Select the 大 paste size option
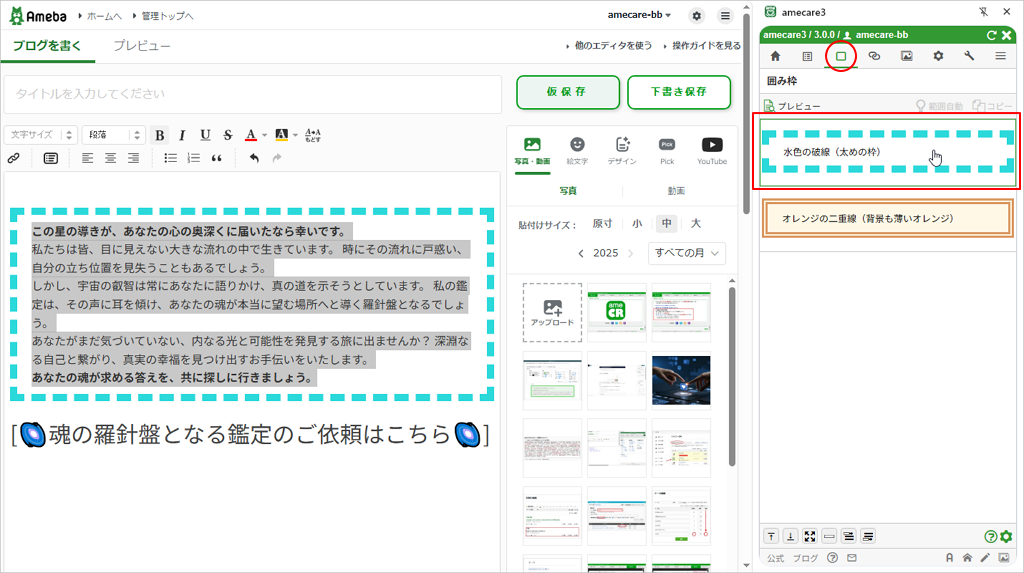 coord(695,224)
